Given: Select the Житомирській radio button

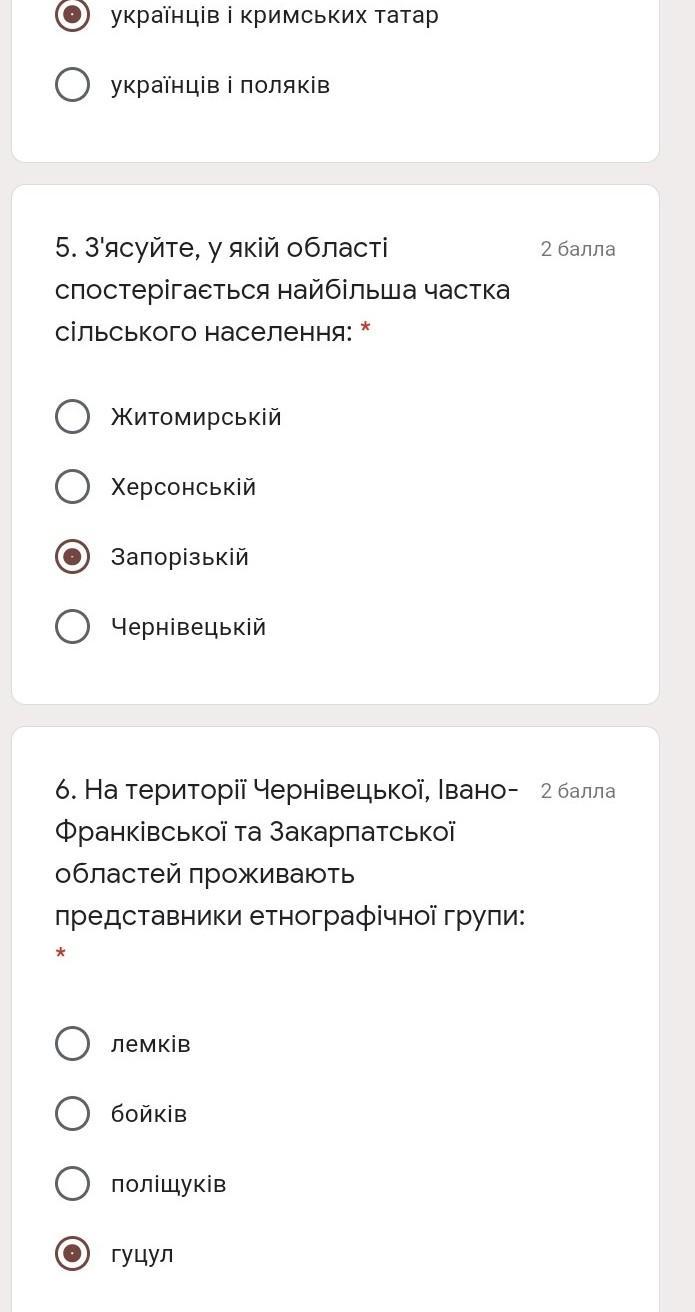Looking at the screenshot, I should point(72,417).
